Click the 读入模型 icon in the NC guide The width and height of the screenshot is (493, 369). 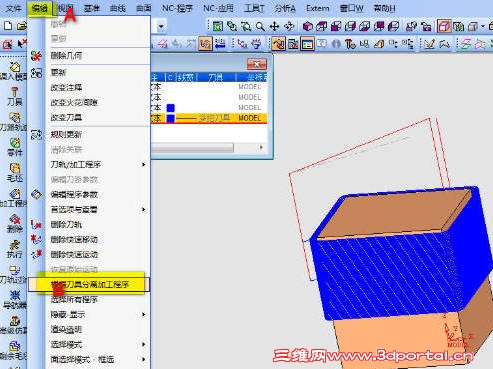pyautogui.click(x=14, y=71)
